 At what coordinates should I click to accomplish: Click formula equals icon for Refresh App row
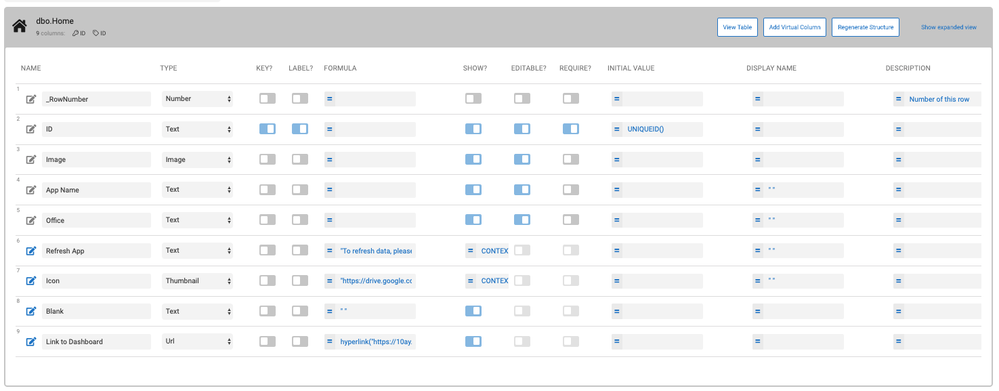(x=329, y=251)
